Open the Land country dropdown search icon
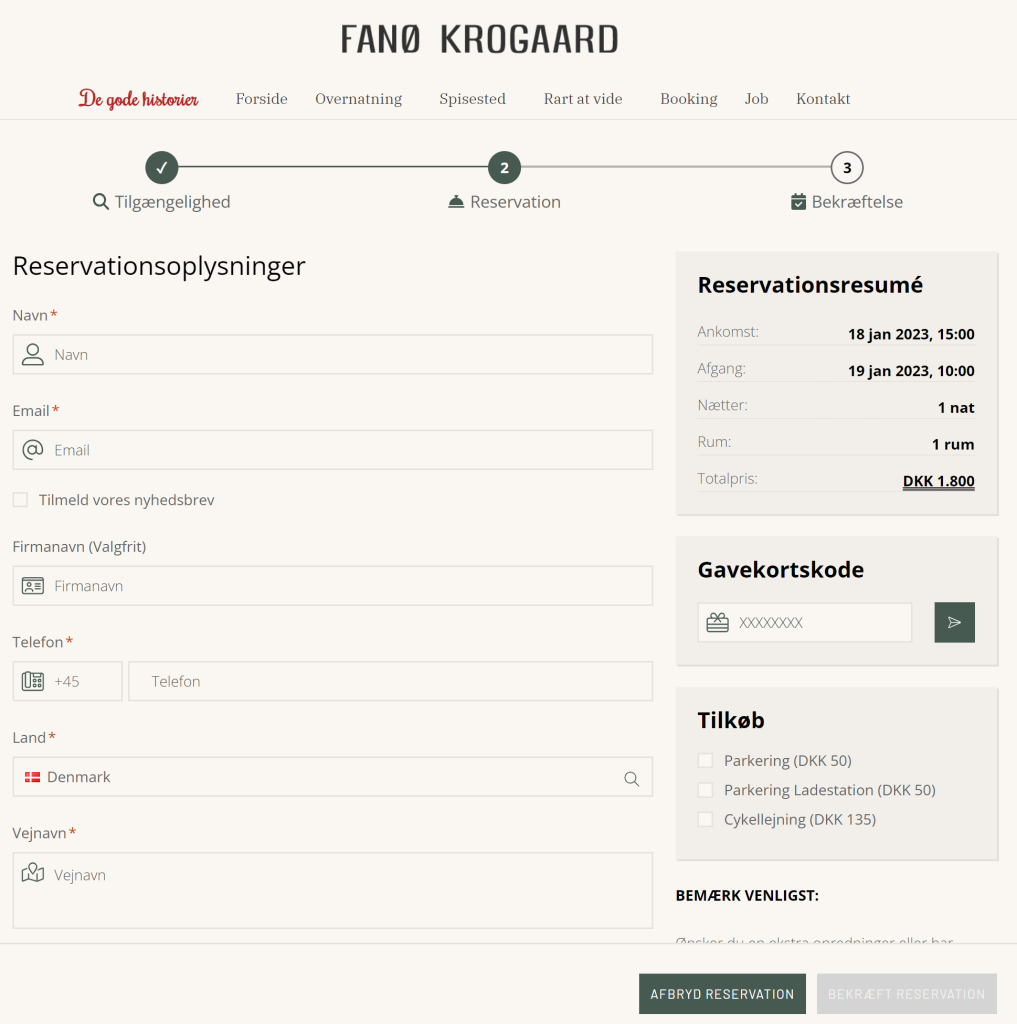Viewport: 1017px width, 1024px height. click(631, 778)
